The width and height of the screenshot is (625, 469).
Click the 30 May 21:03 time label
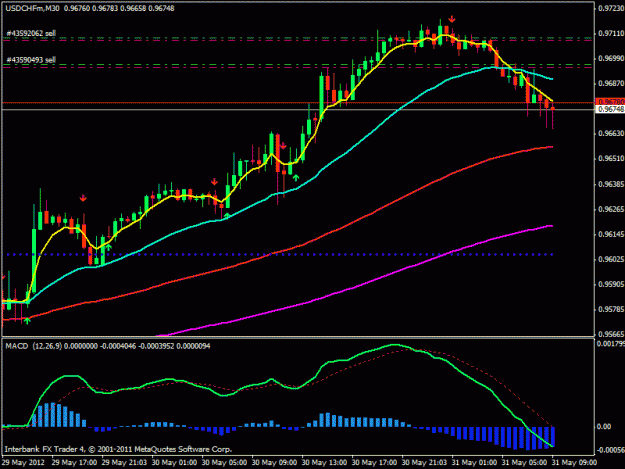click(x=424, y=463)
